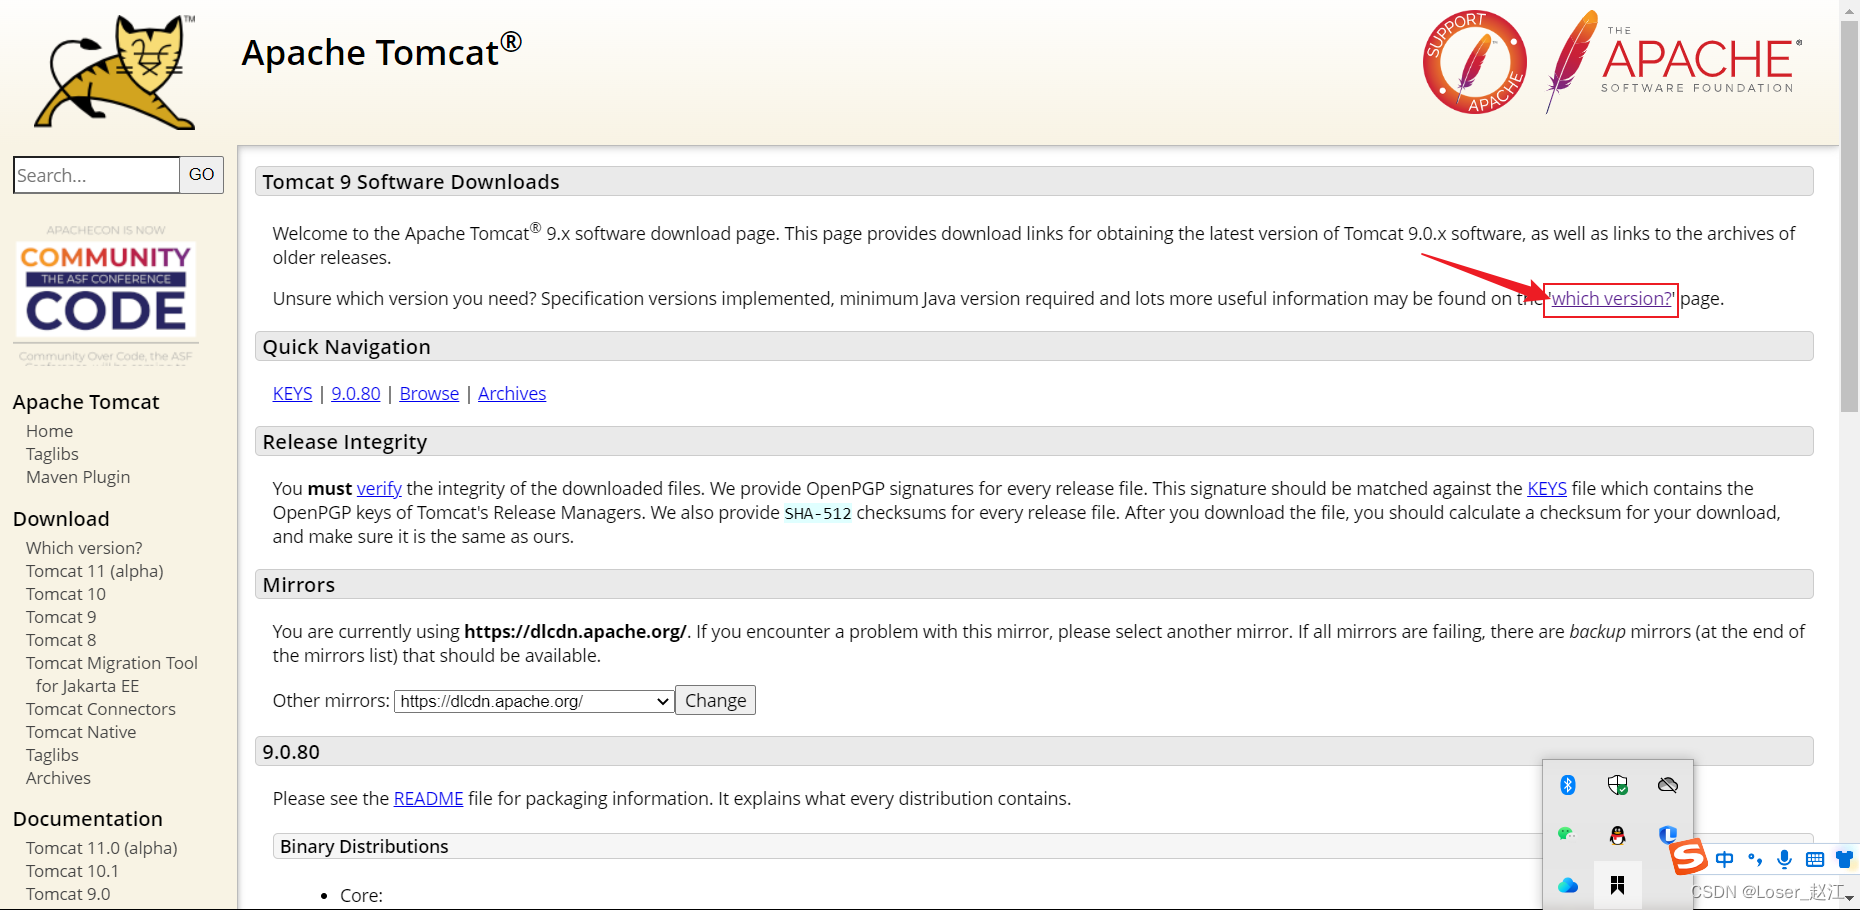The image size is (1860, 910).
Task: Open Tomcat Native sidebar link
Action: (81, 732)
